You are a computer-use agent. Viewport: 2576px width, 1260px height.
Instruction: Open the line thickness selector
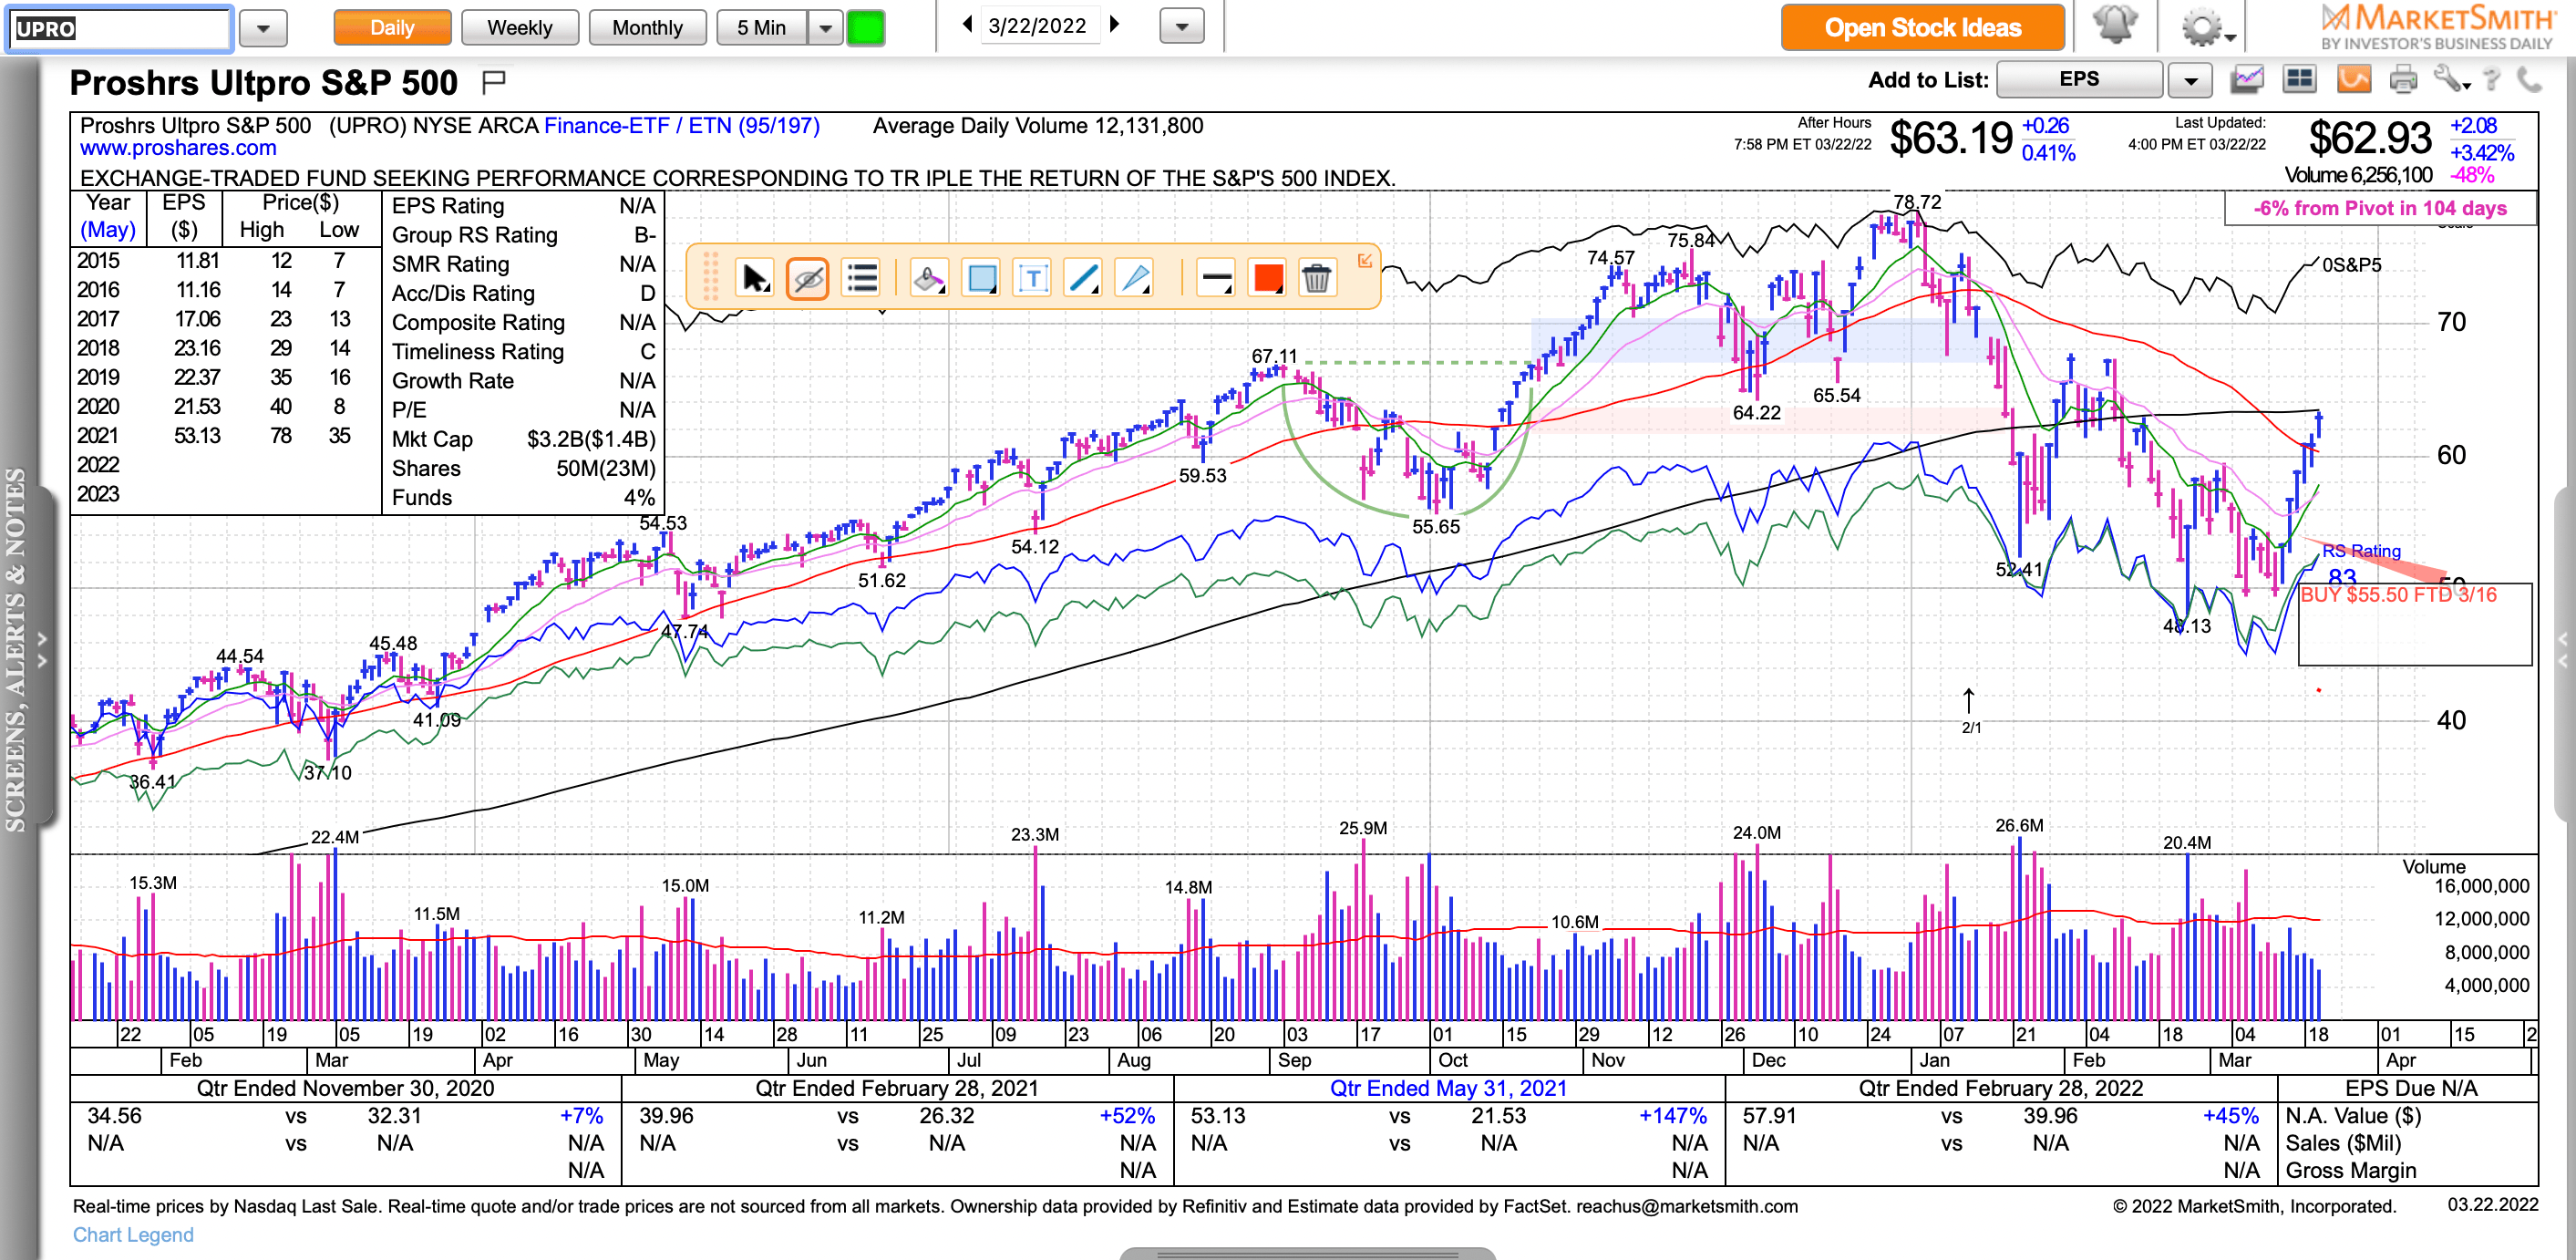click(x=1215, y=277)
